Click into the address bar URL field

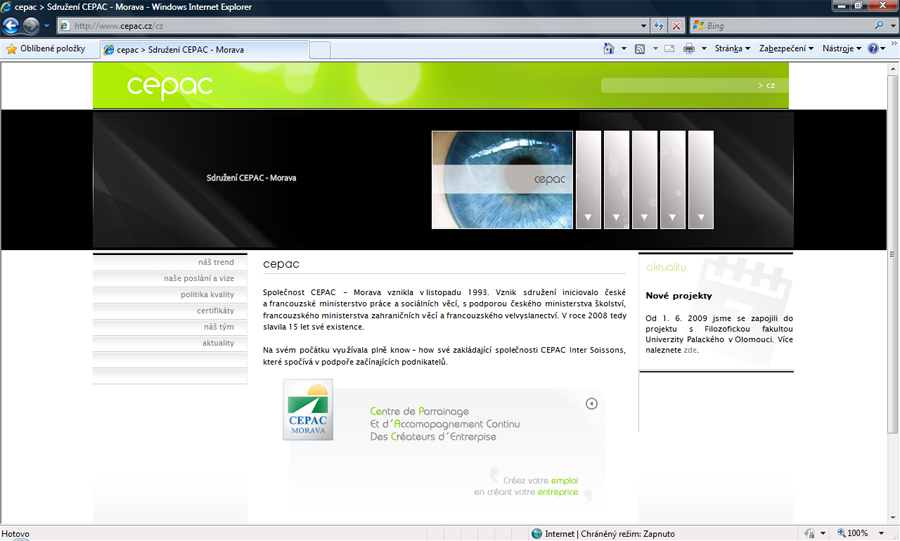(350, 25)
